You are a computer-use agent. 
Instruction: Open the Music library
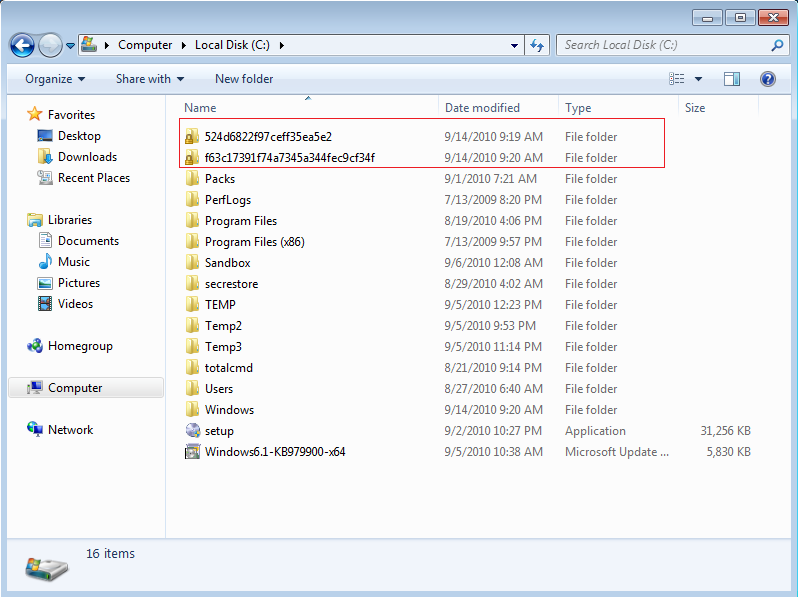coord(74,262)
